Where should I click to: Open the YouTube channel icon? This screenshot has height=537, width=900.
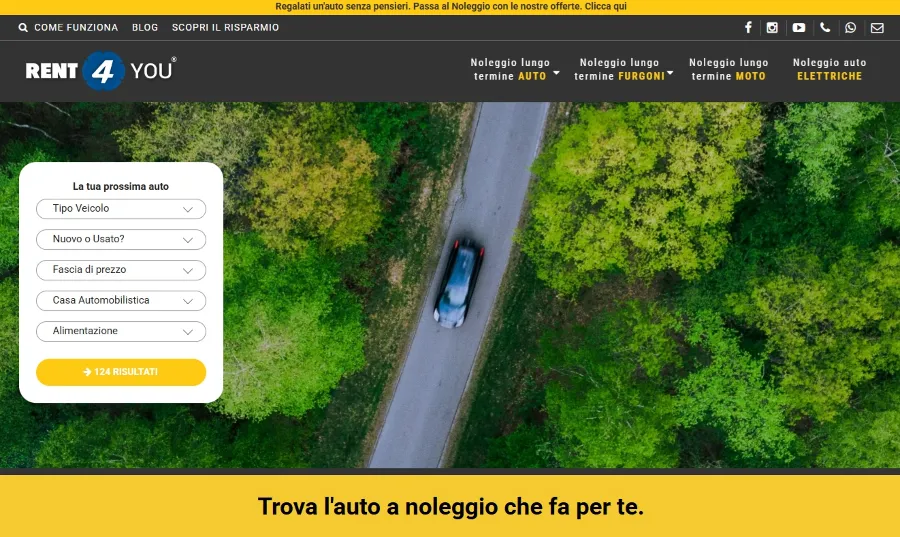point(798,28)
